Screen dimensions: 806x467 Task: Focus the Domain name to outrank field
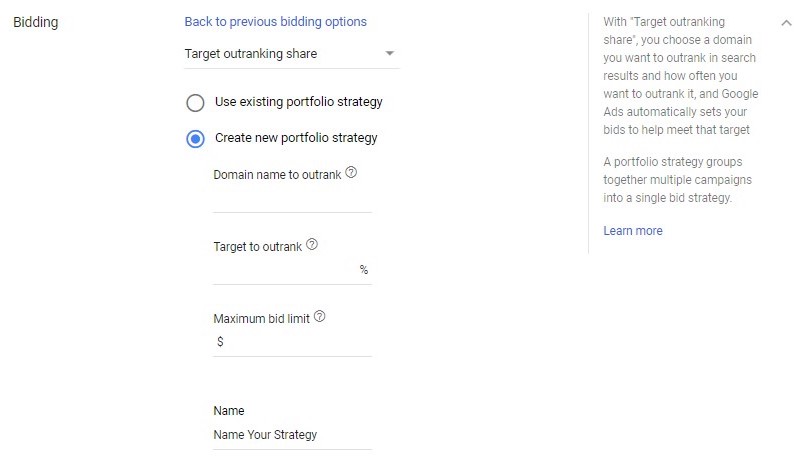[x=292, y=199]
